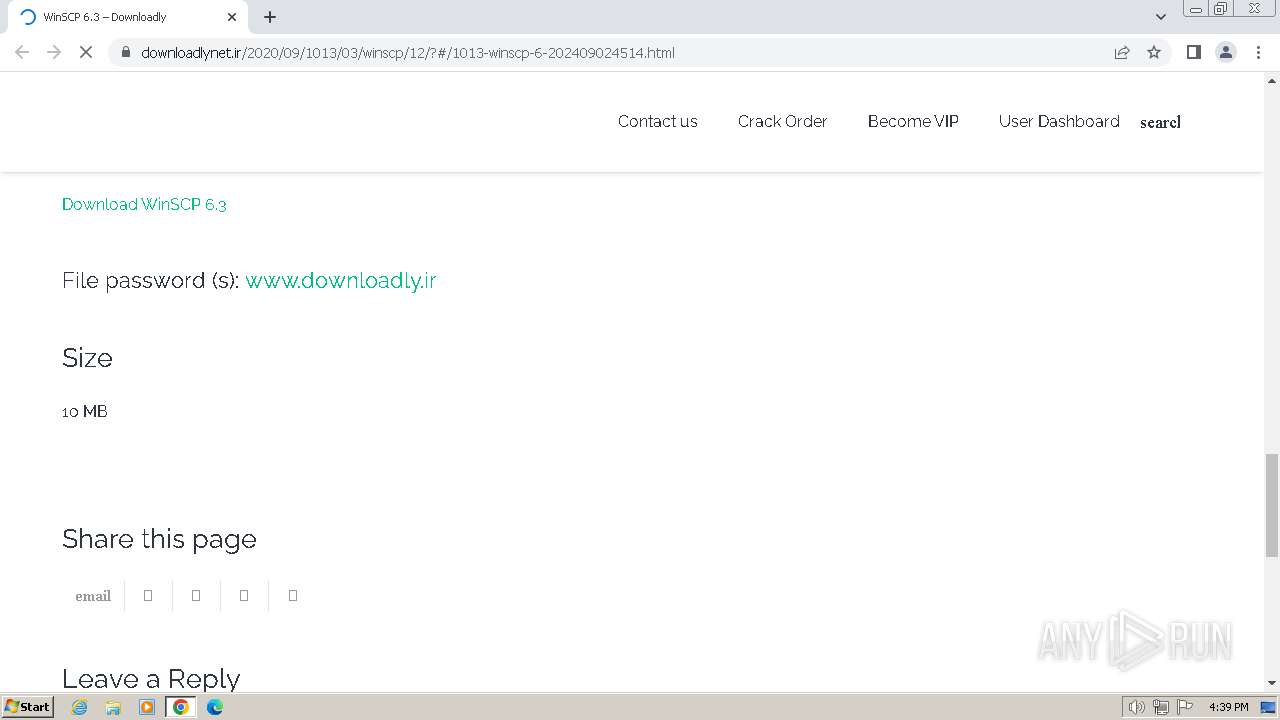The width and height of the screenshot is (1280, 720).
Task: Open media player from taskbar
Action: pos(147,707)
